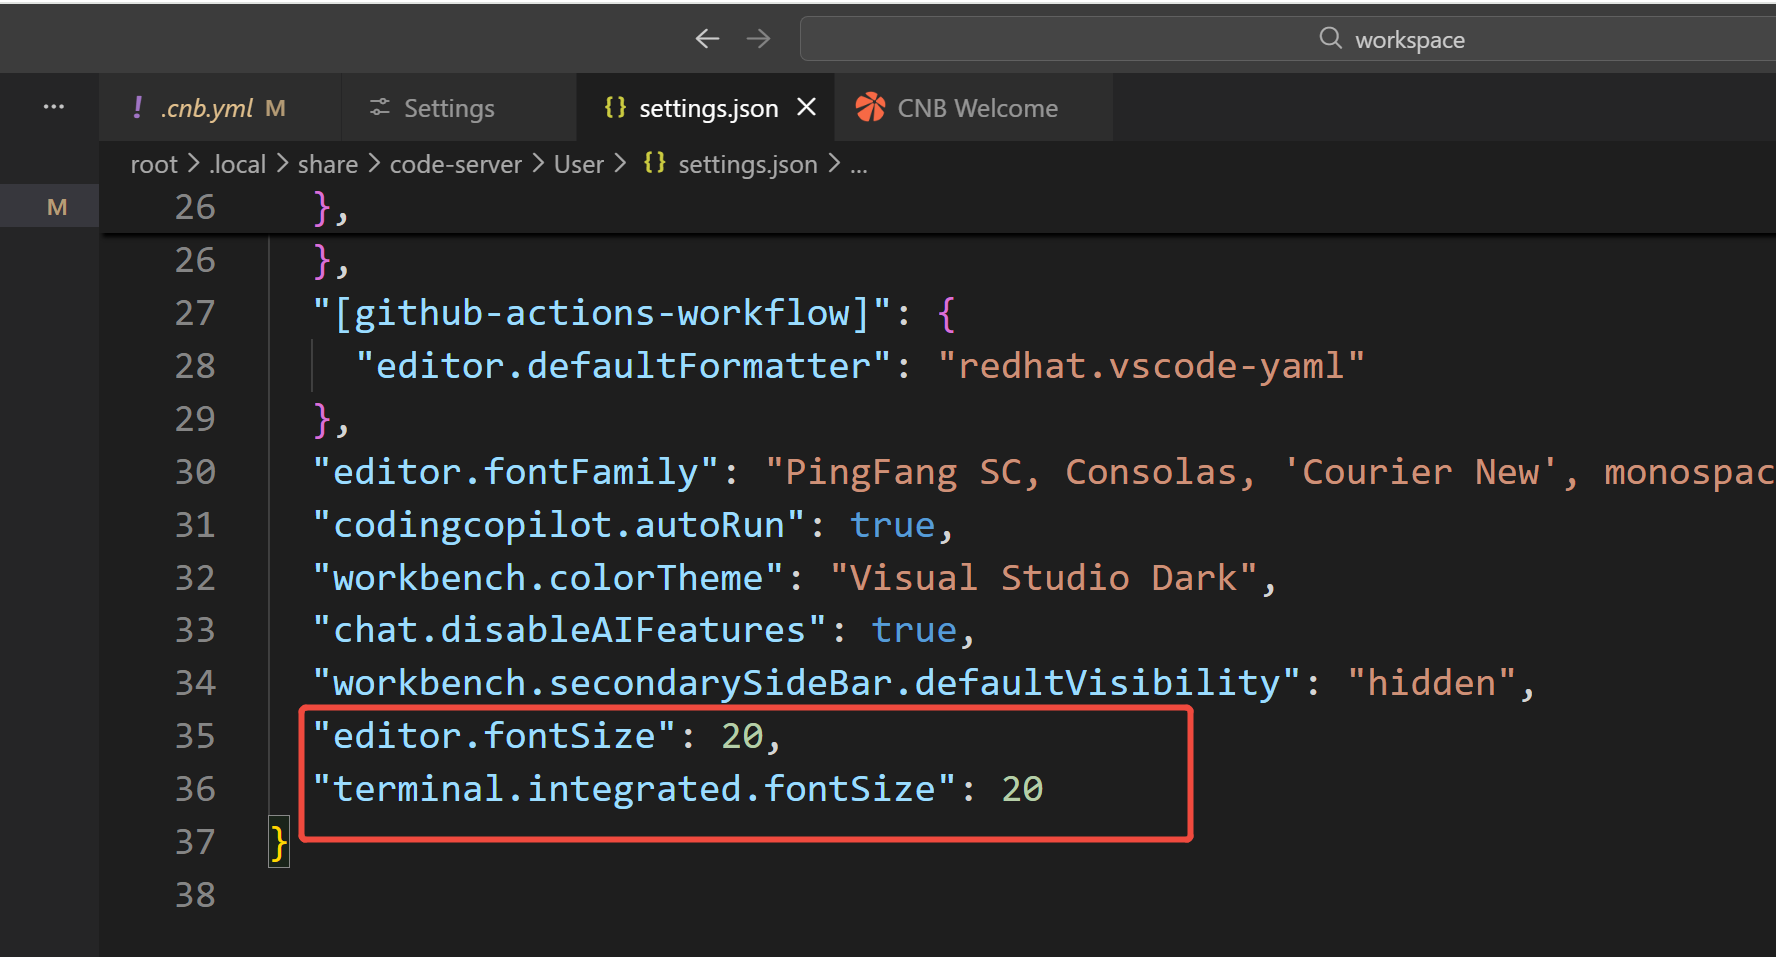The width and height of the screenshot is (1776, 957).
Task: Go forward with the right arrow
Action: tap(759, 39)
